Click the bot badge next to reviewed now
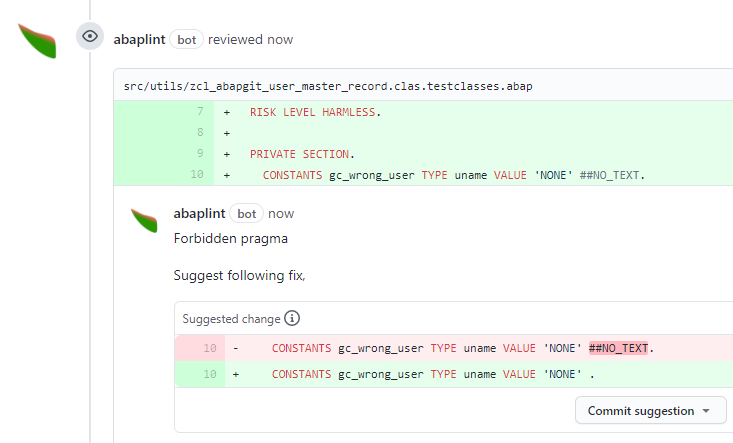 coord(187,40)
